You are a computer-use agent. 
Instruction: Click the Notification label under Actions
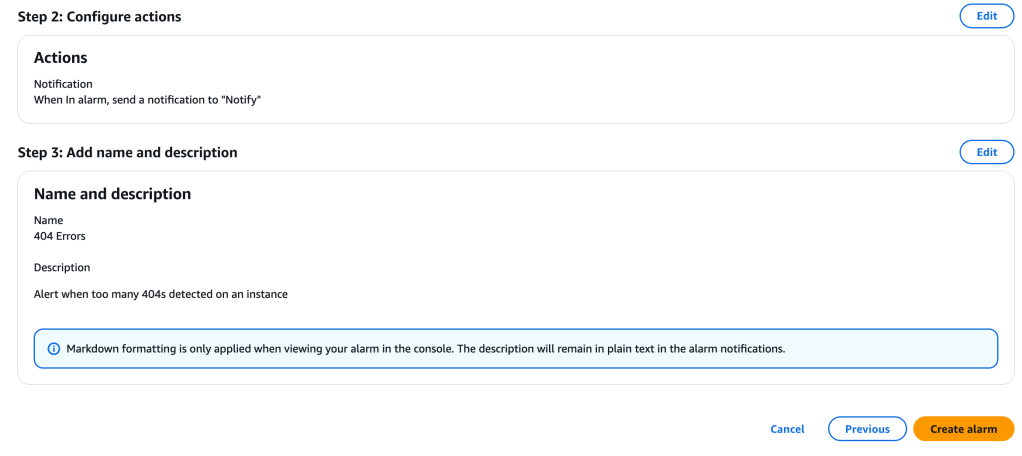coord(63,84)
